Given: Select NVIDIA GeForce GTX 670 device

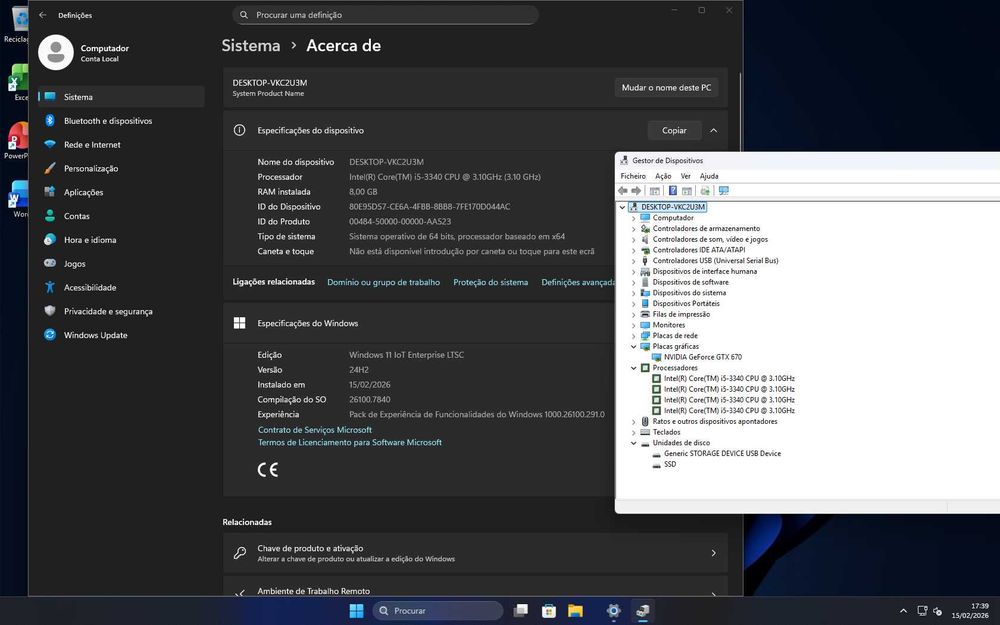Looking at the screenshot, I should click(703, 357).
